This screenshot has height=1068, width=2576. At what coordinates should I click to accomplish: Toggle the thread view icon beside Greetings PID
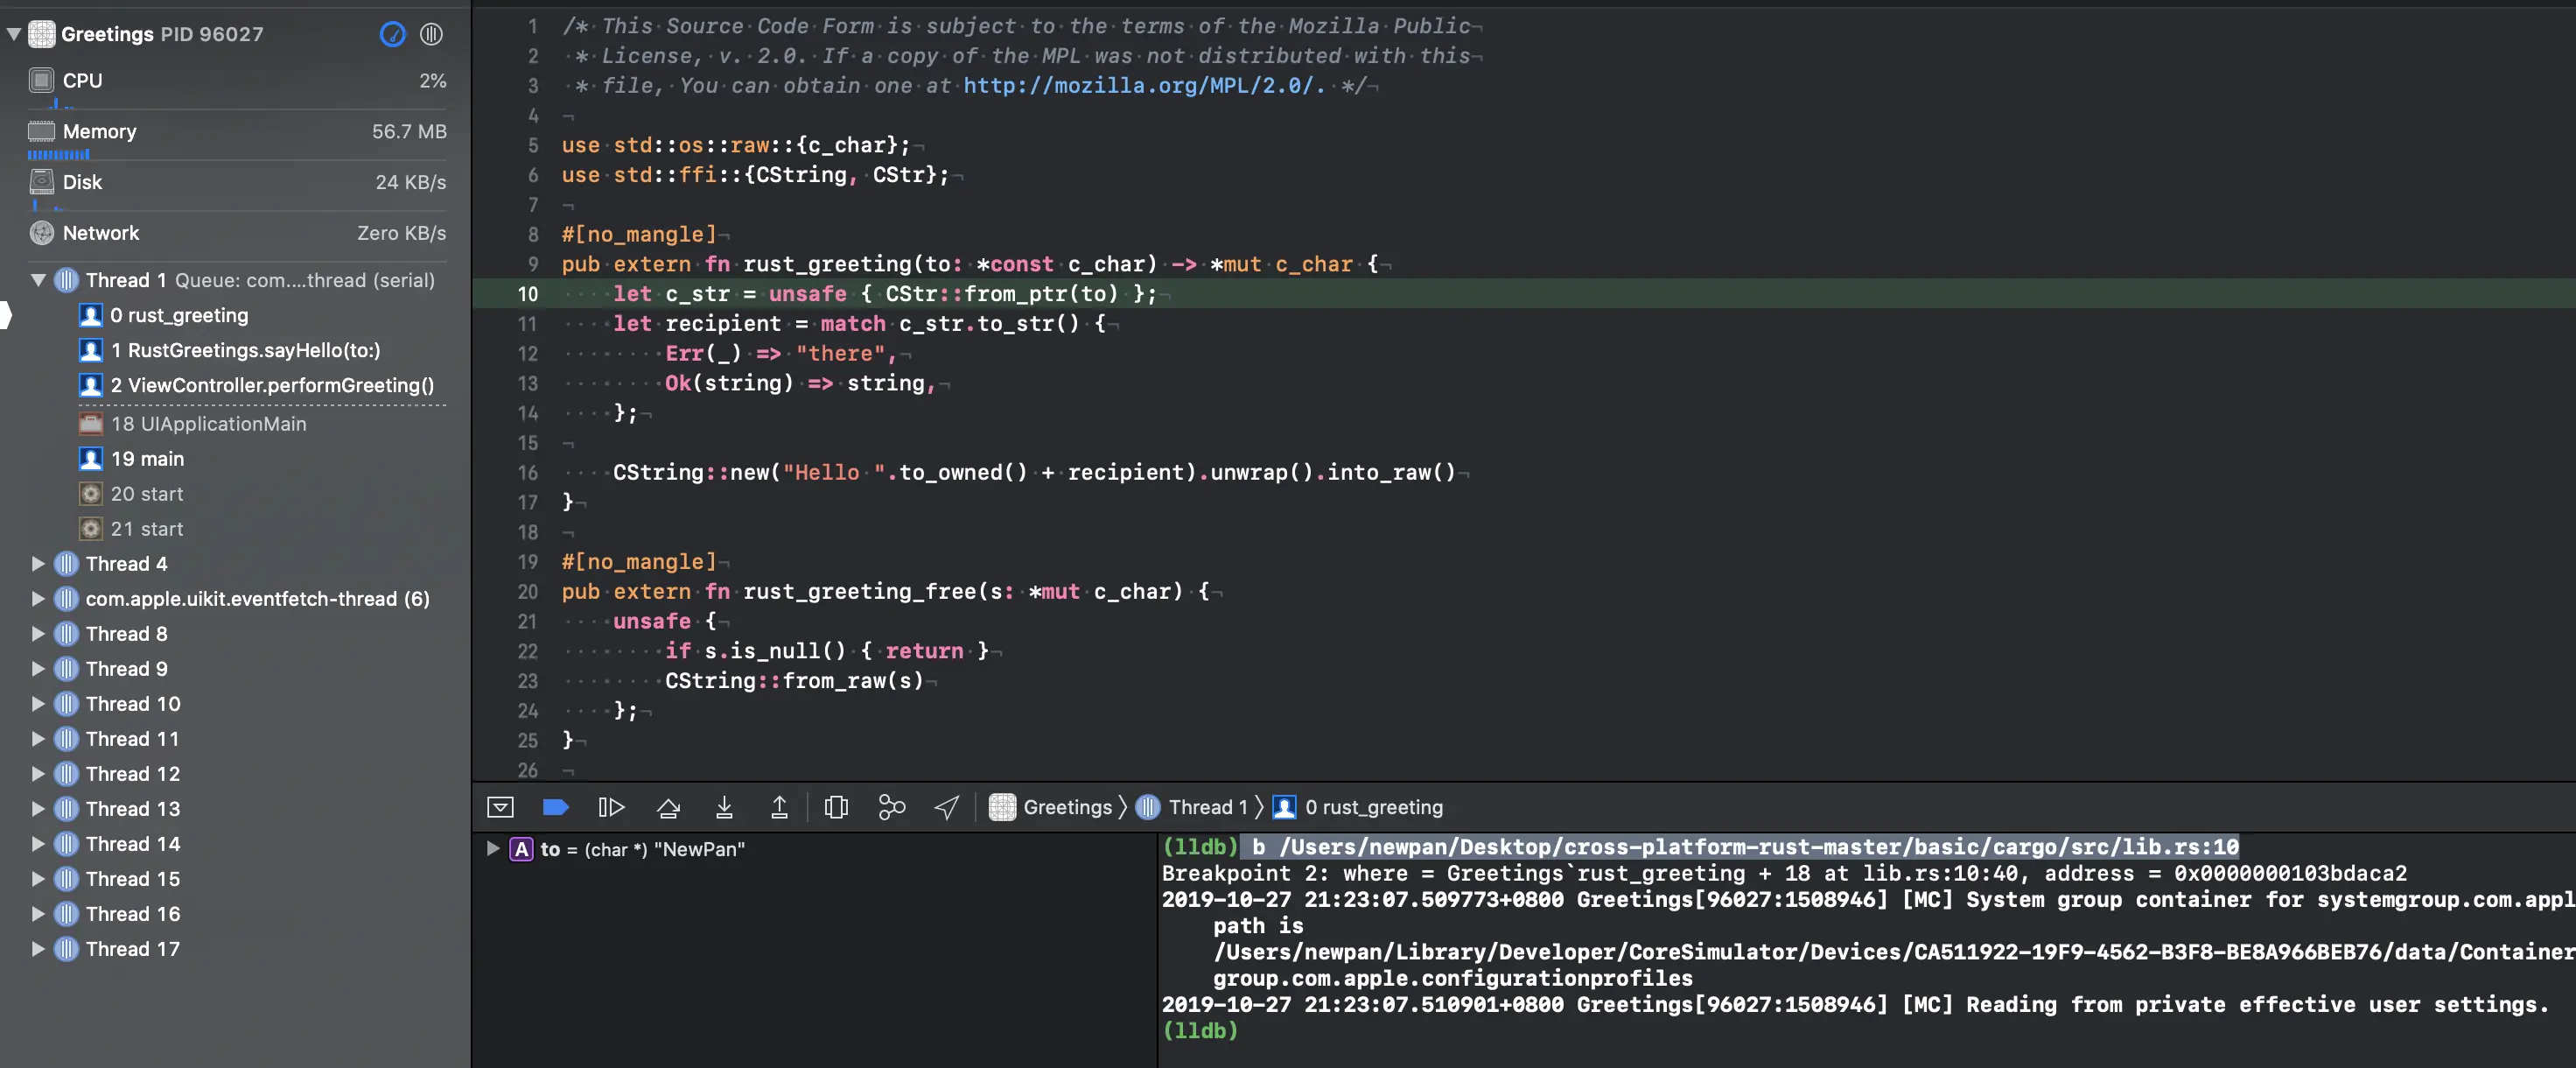pyautogui.click(x=431, y=34)
